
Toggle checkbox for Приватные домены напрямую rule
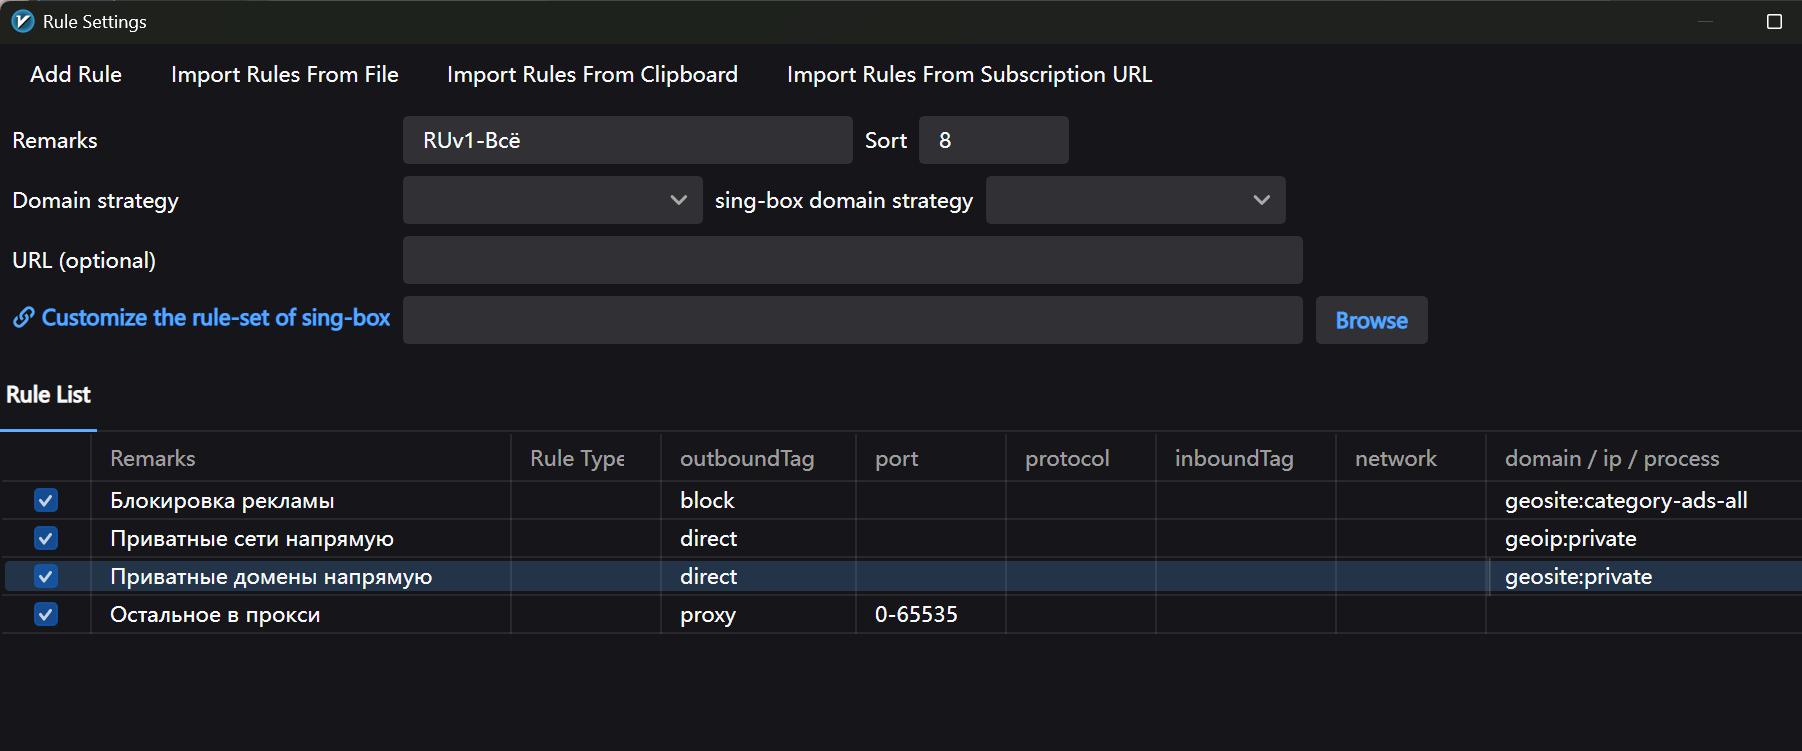(46, 576)
